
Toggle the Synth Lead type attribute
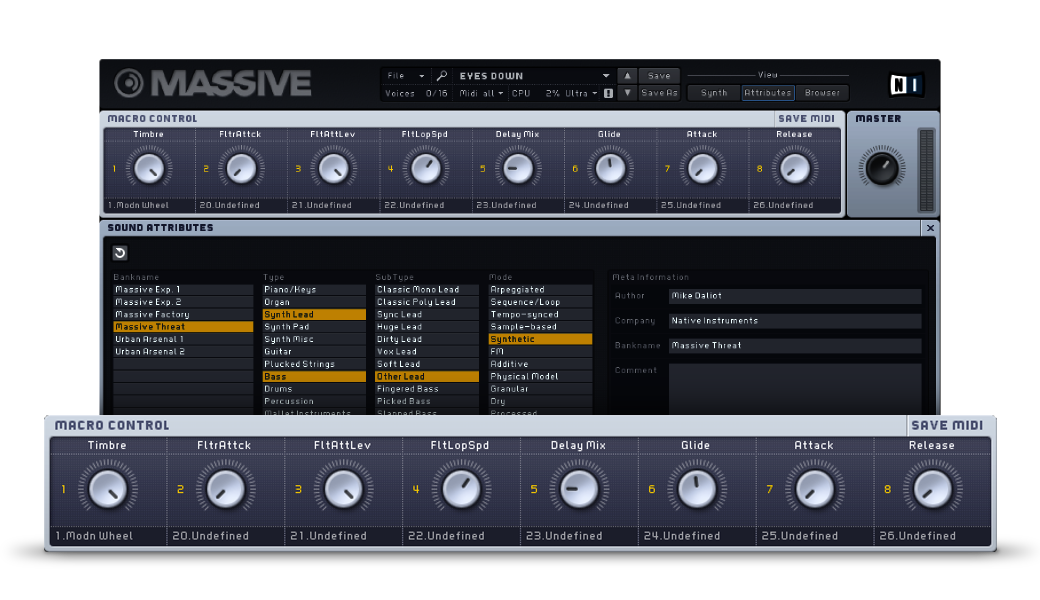[314, 314]
